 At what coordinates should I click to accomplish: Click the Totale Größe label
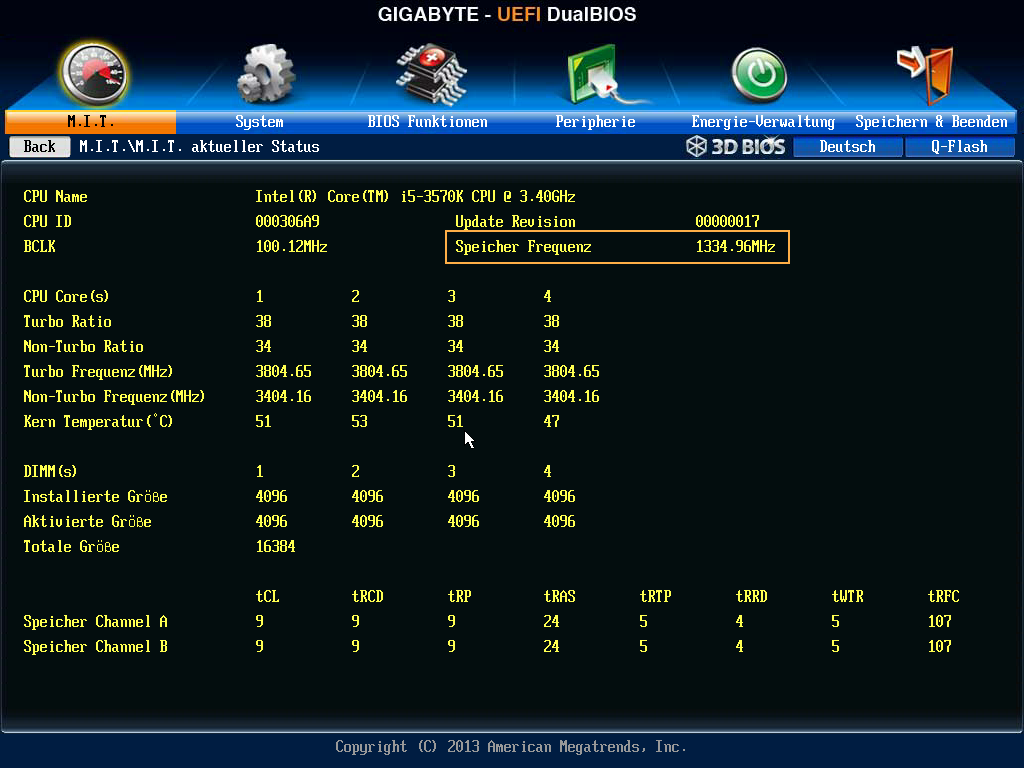click(x=71, y=547)
